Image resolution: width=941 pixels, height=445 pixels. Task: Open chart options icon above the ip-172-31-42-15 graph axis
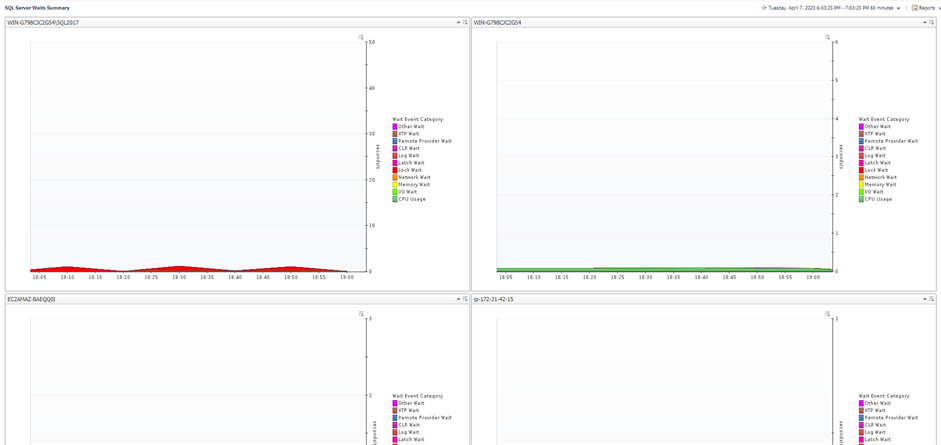[x=827, y=314]
